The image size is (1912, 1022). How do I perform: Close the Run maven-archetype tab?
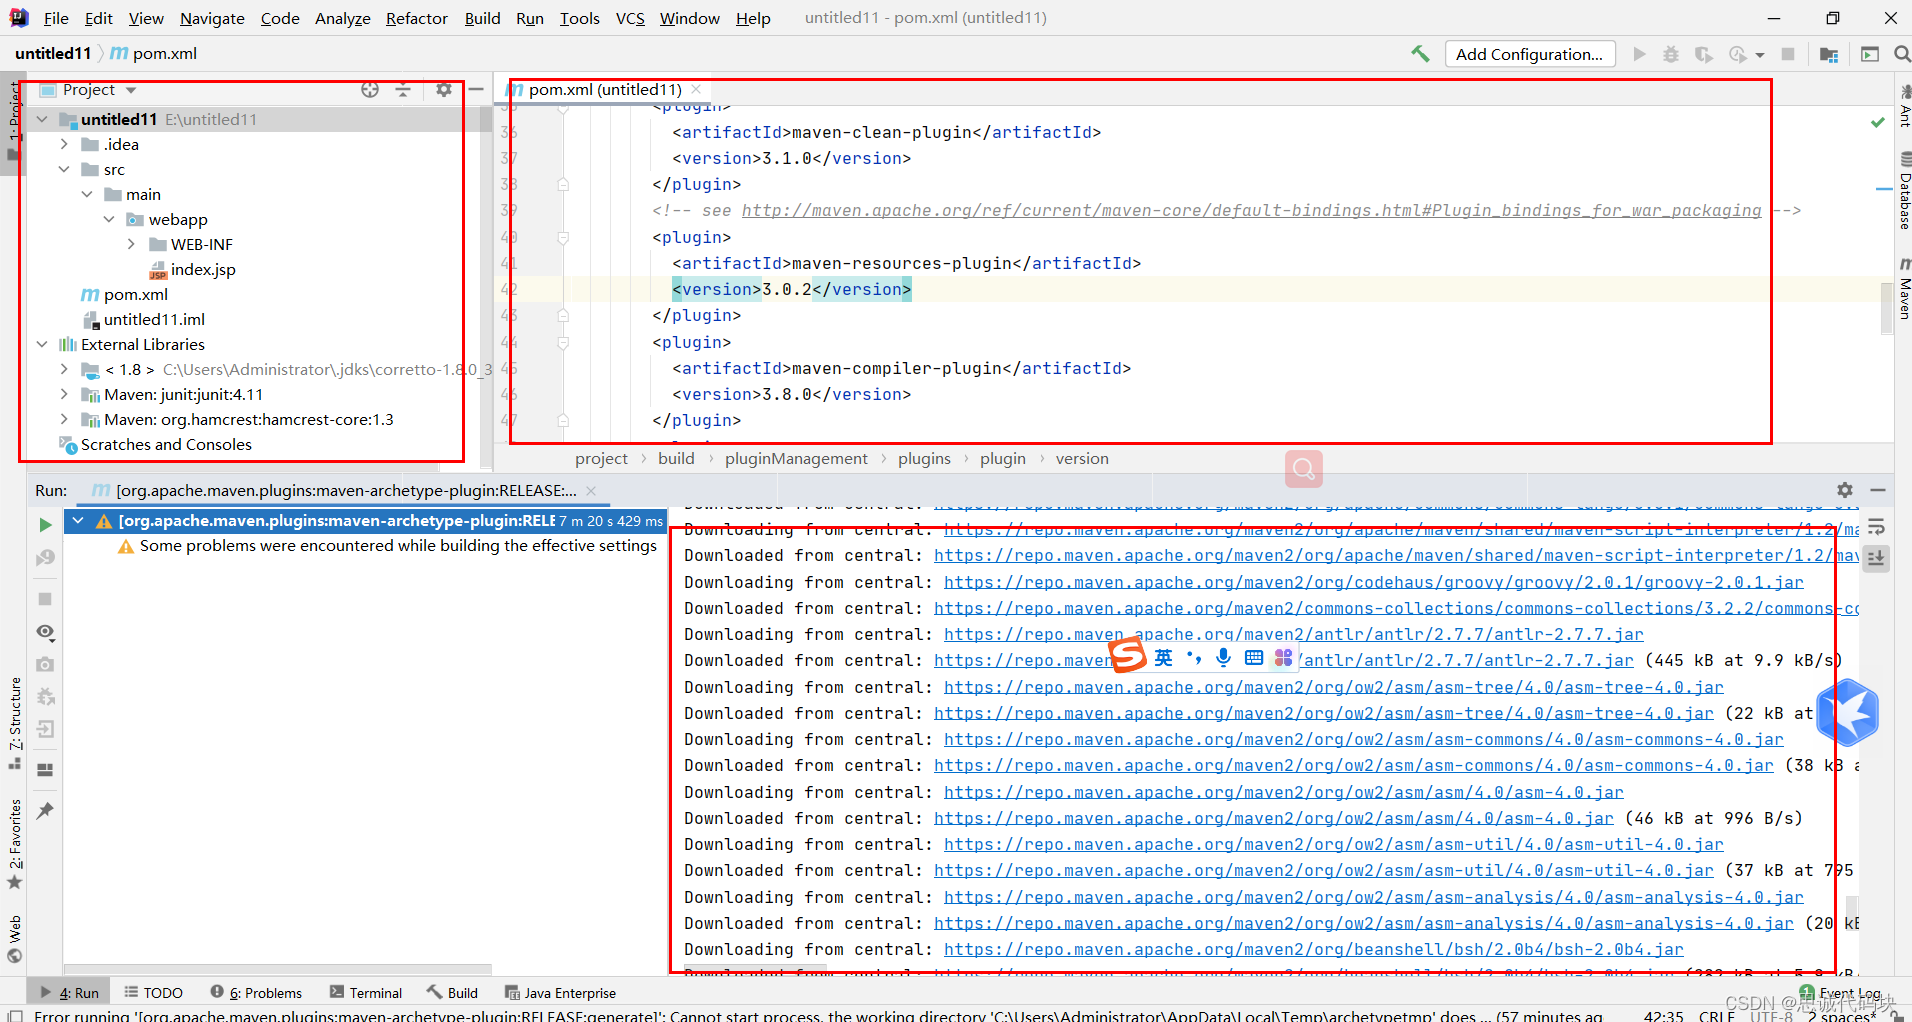[x=591, y=490]
